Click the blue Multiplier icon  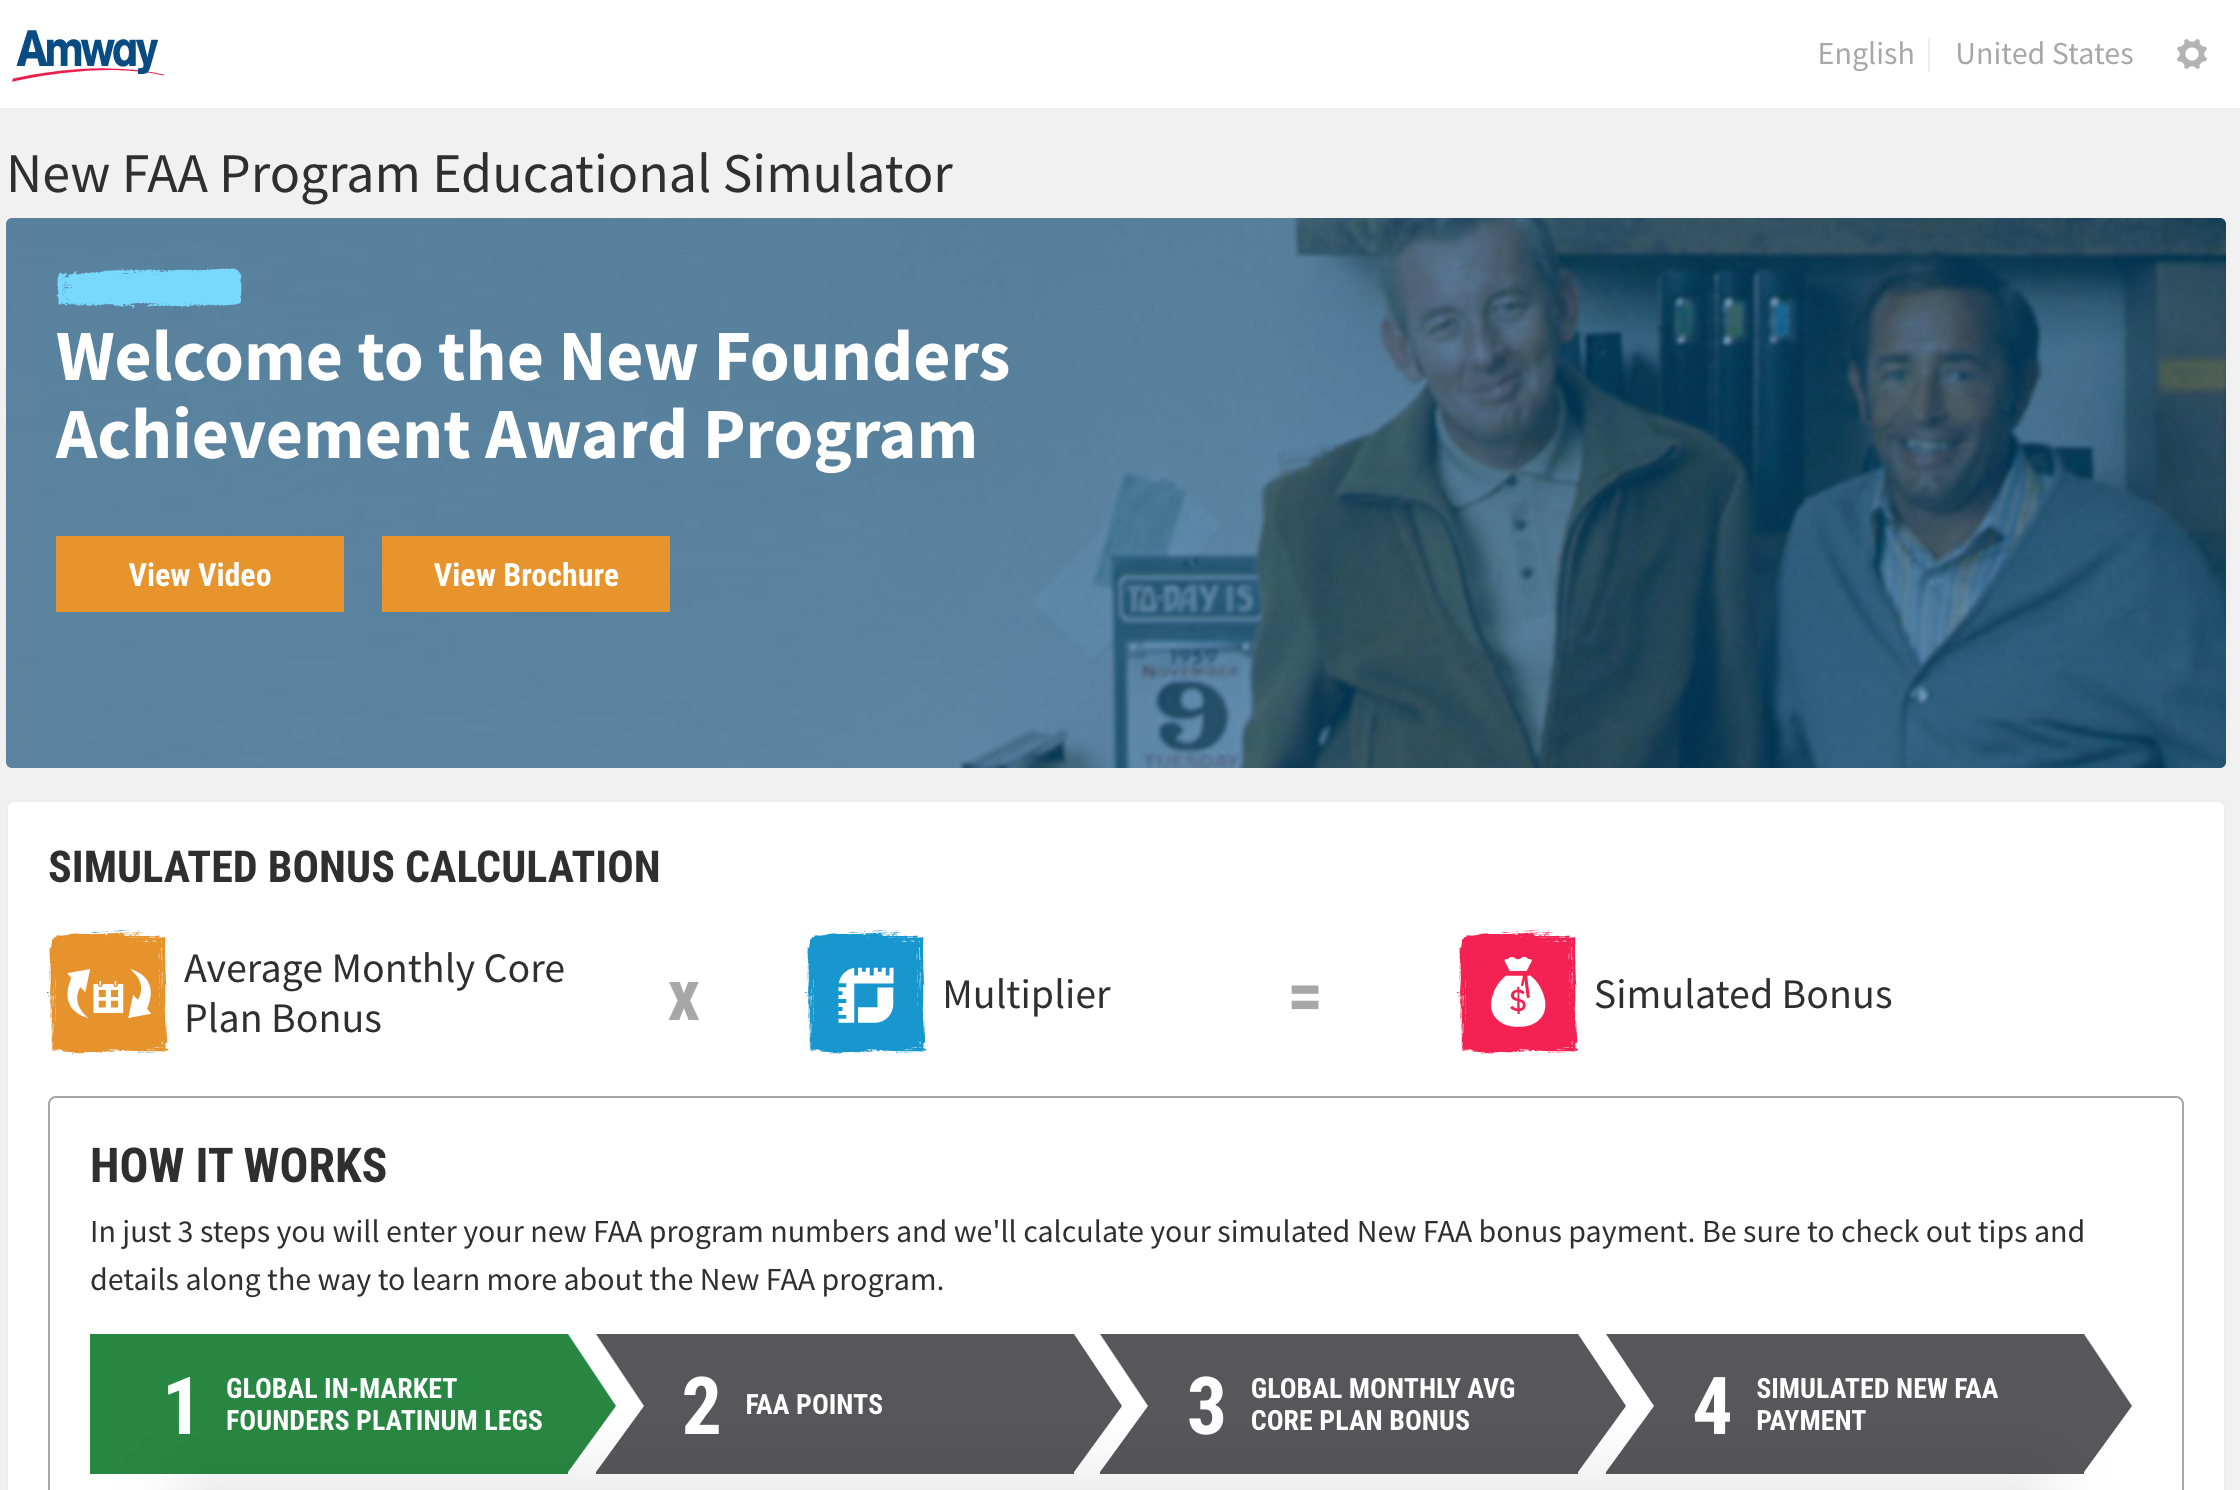(866, 993)
